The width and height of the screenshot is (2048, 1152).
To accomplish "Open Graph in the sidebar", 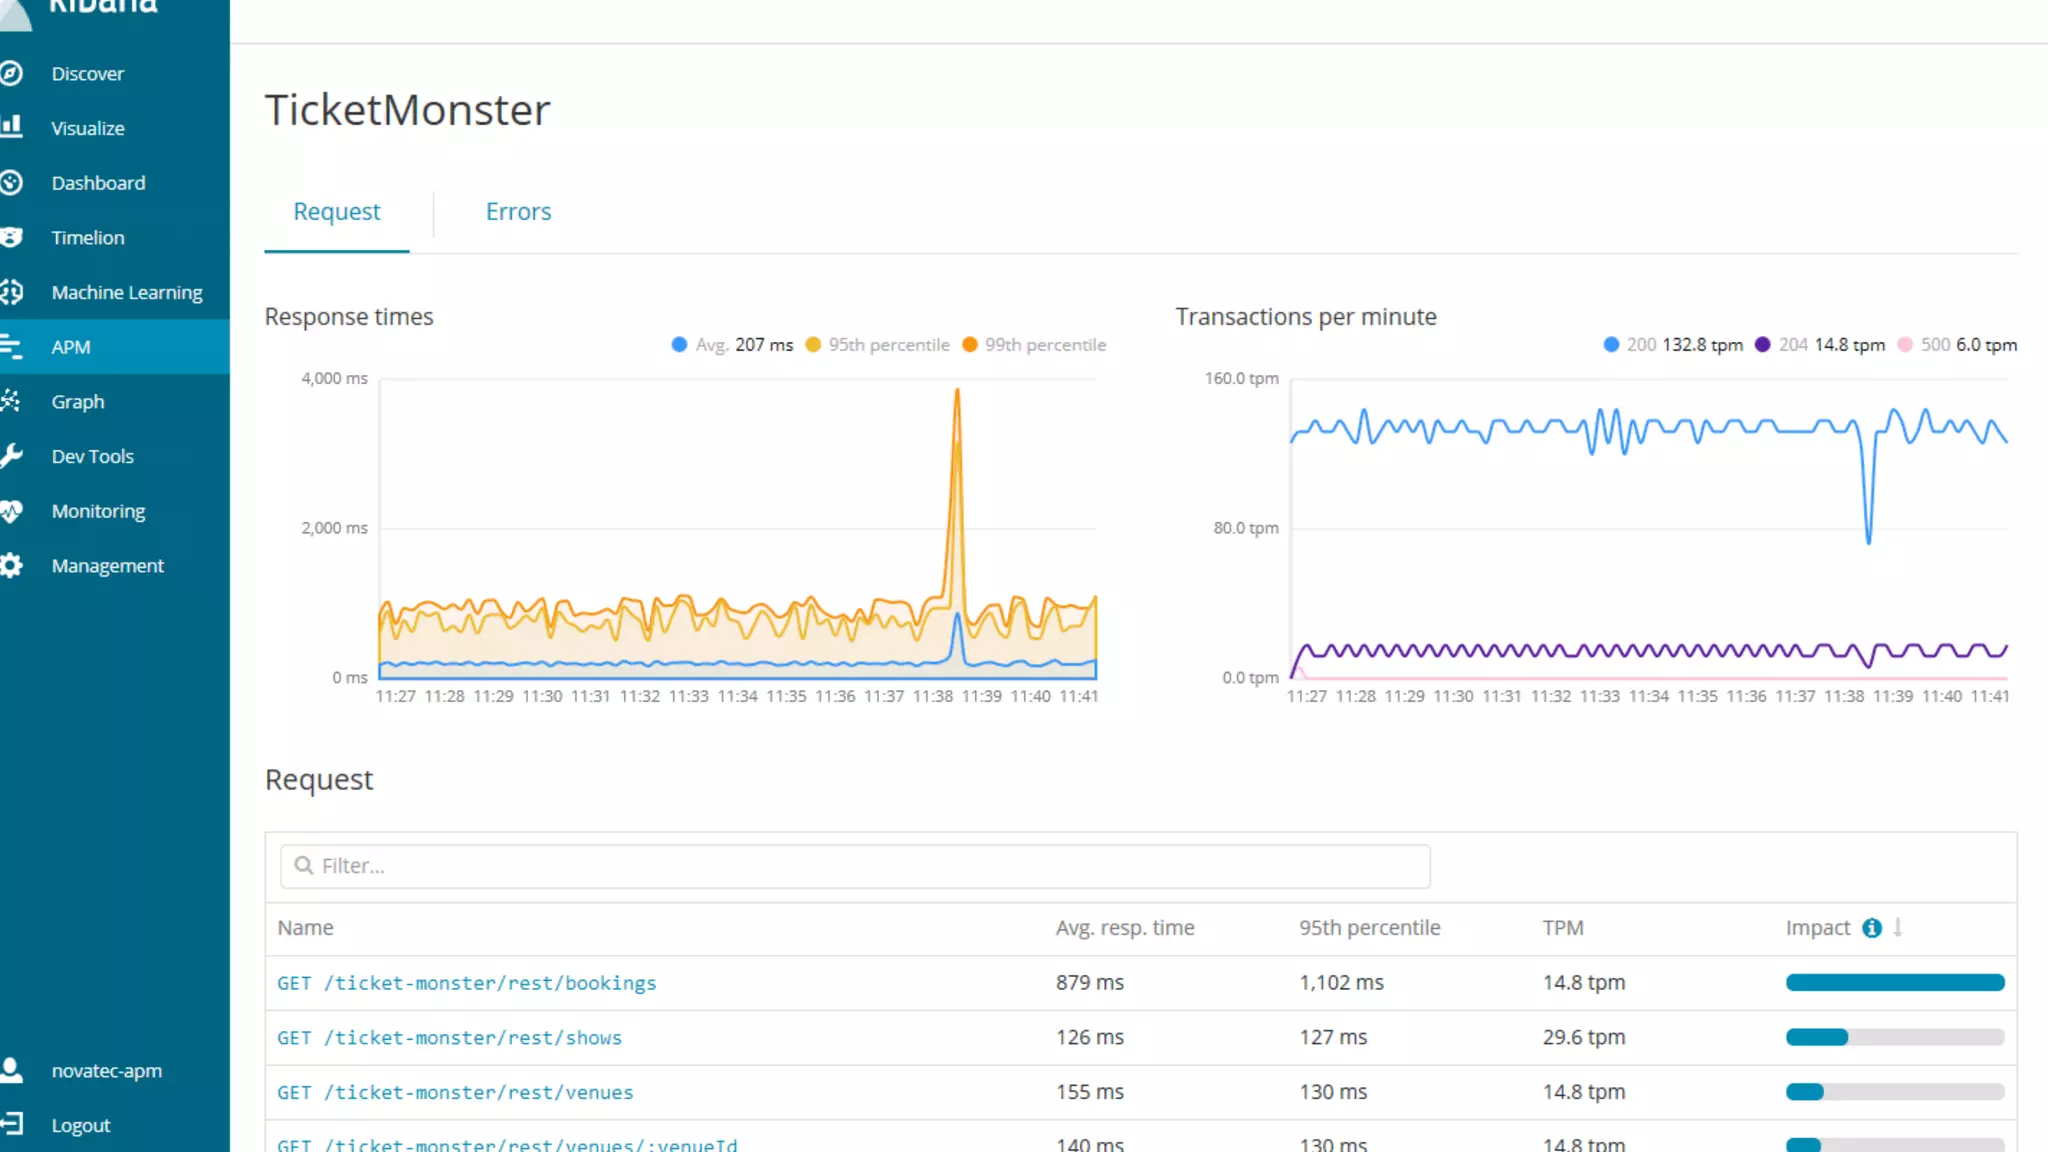I will click(x=78, y=401).
